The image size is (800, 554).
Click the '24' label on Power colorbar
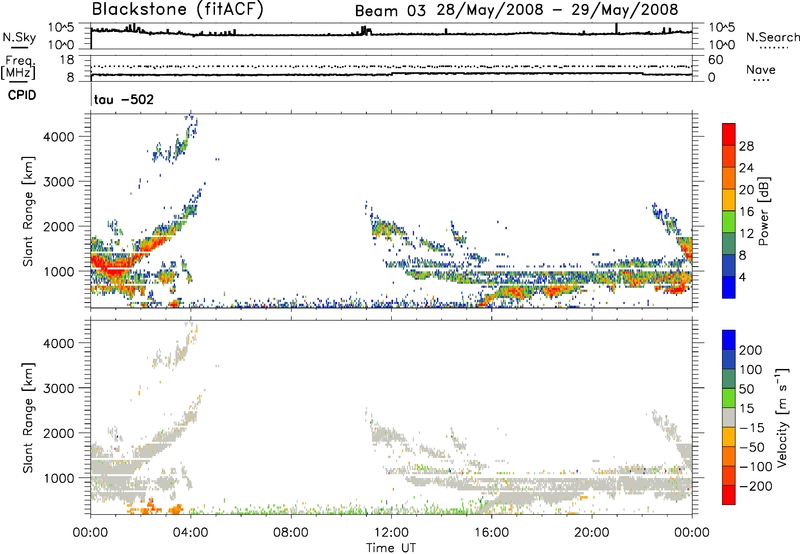pyautogui.click(x=746, y=168)
